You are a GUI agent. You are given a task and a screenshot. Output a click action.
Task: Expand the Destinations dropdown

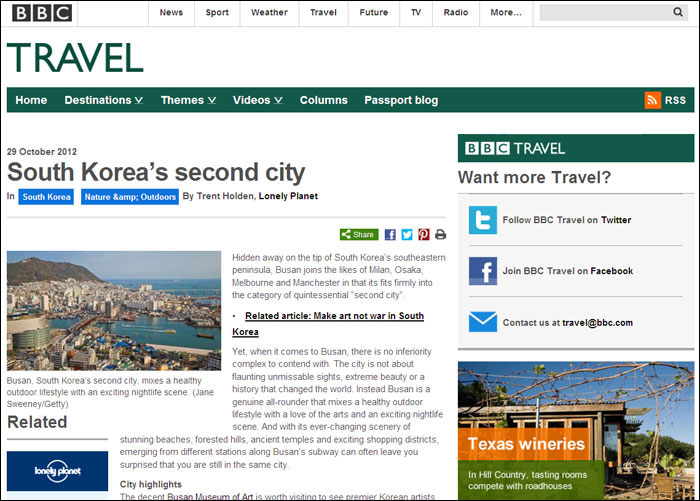point(104,100)
